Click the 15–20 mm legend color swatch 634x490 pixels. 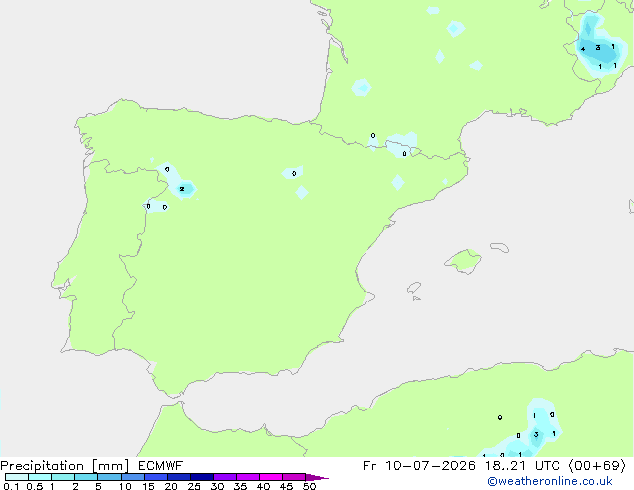[156, 477]
